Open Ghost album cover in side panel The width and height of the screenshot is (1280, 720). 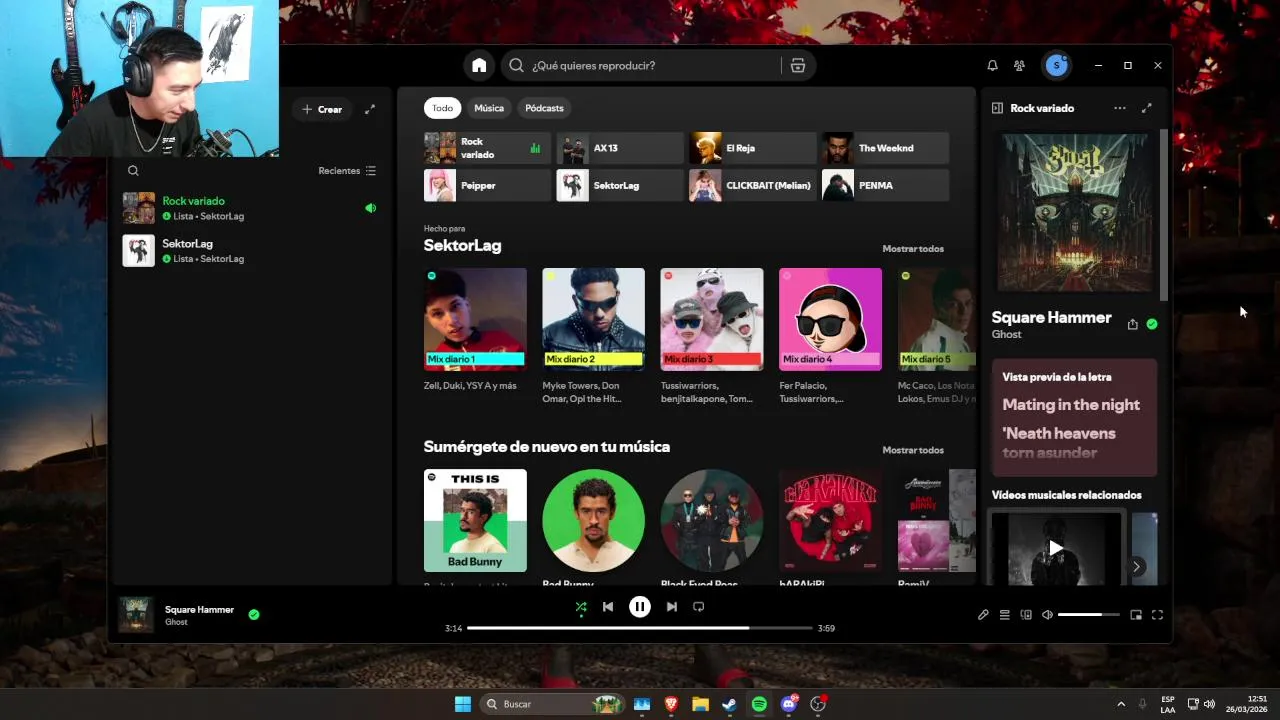pos(1075,213)
